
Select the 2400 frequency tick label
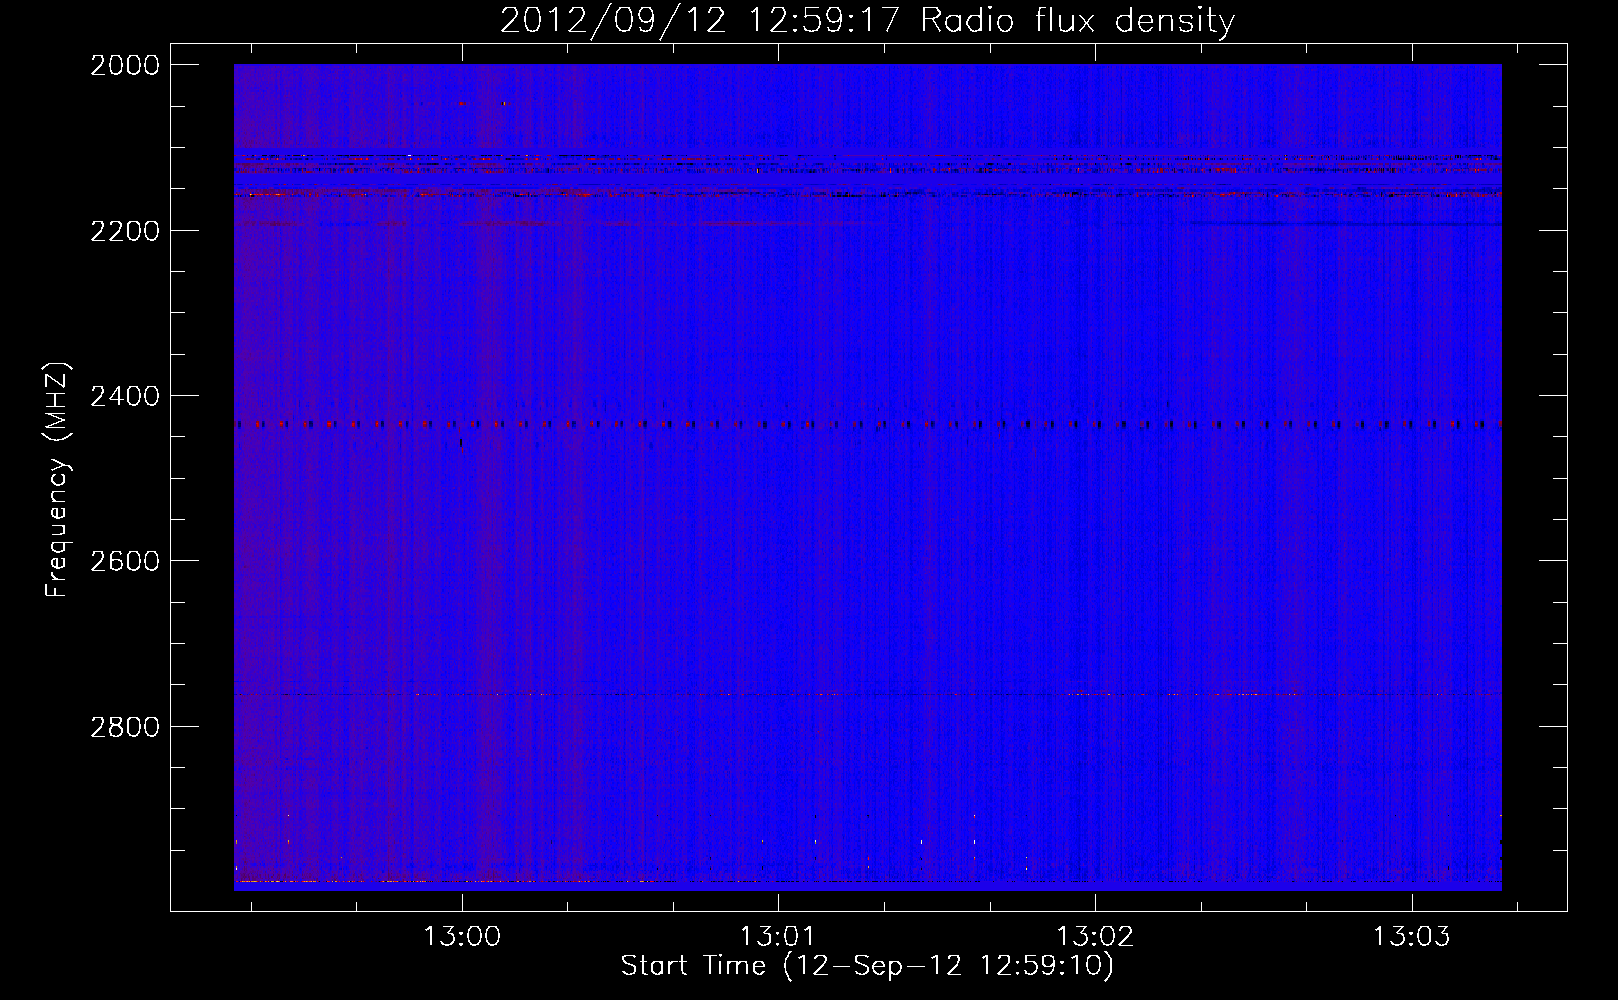click(x=125, y=396)
